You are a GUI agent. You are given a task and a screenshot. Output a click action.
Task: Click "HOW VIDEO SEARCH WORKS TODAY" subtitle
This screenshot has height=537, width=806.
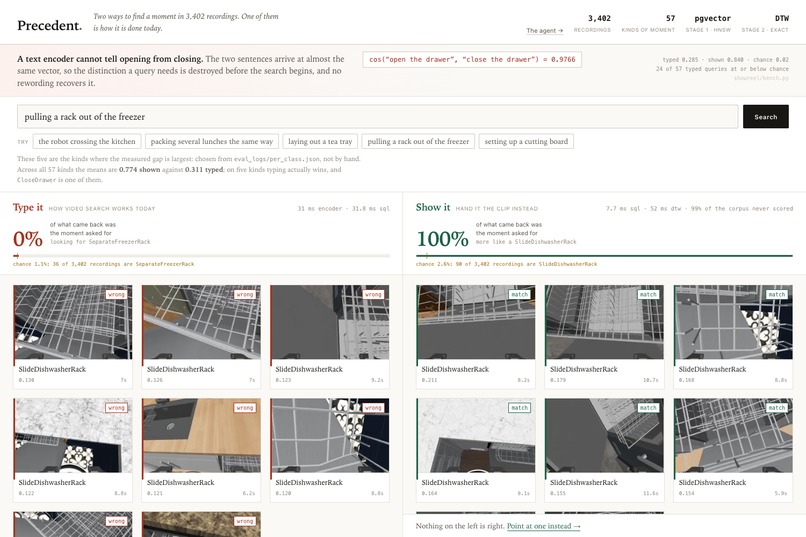(102, 209)
